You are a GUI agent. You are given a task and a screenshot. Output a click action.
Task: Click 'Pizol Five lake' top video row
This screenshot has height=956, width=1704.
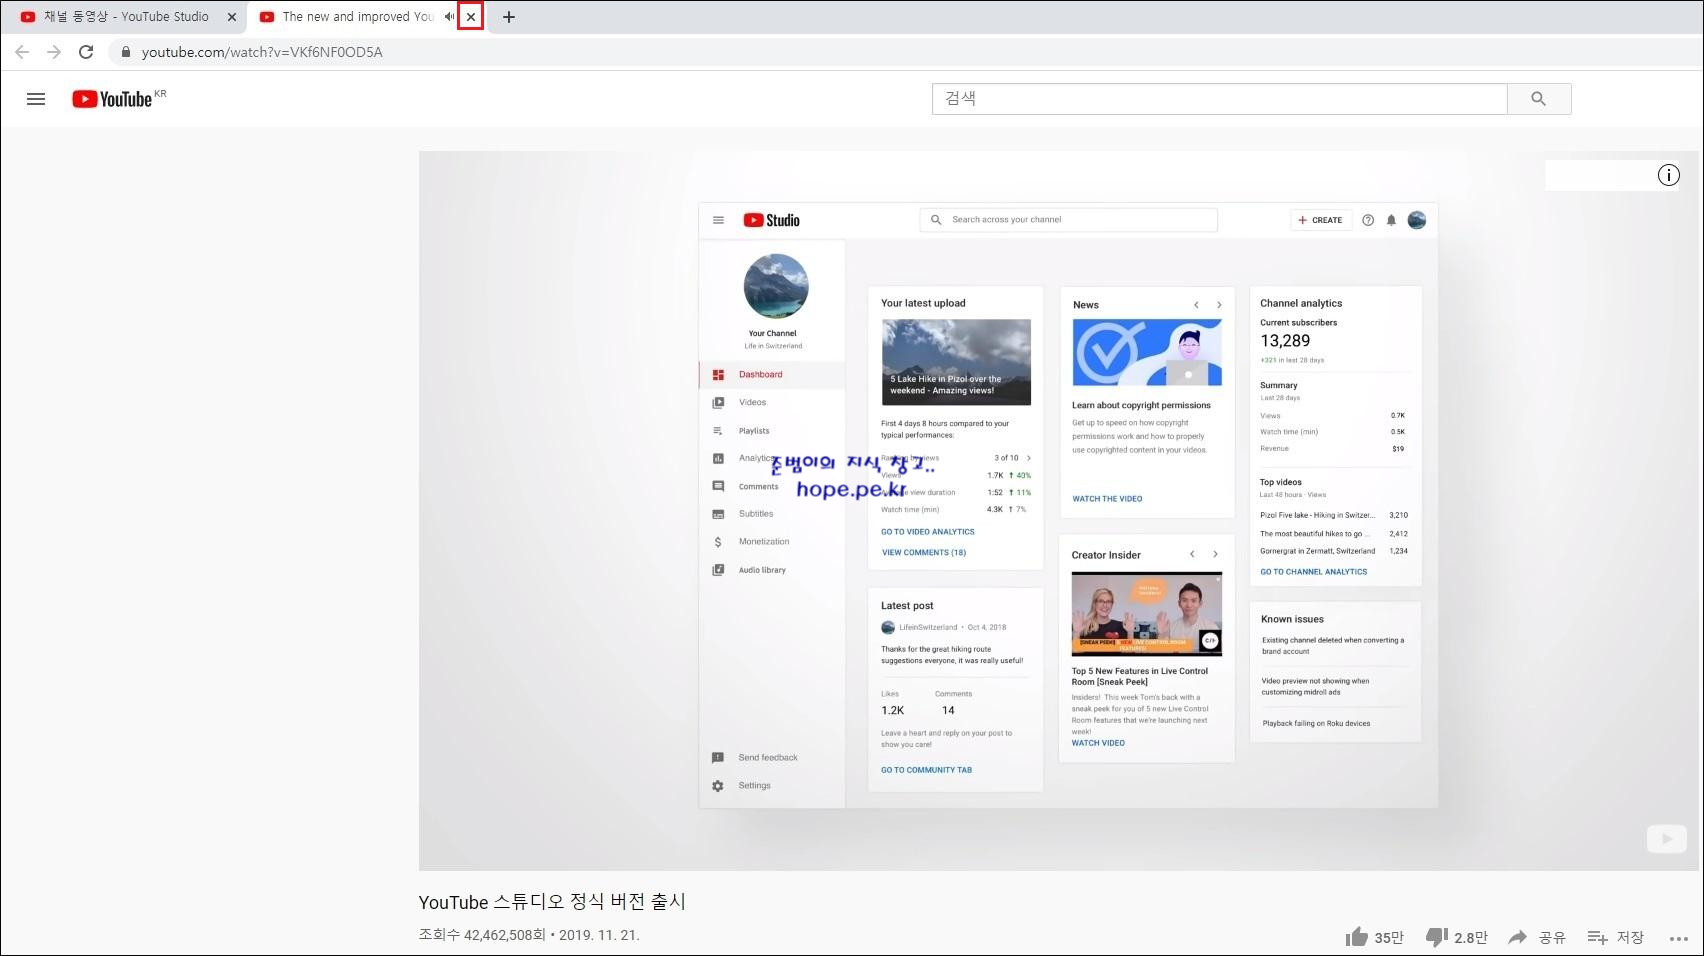tap(1334, 515)
